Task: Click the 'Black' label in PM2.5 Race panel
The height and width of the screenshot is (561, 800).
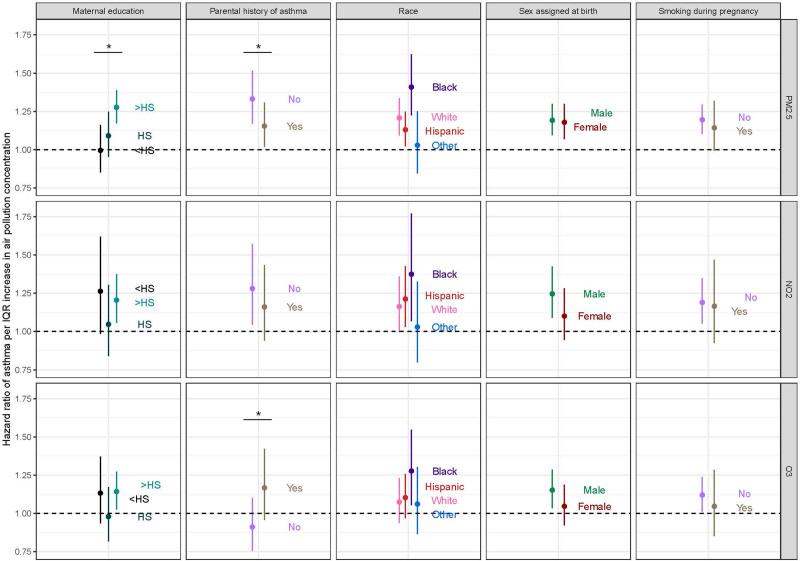Action: point(444,88)
